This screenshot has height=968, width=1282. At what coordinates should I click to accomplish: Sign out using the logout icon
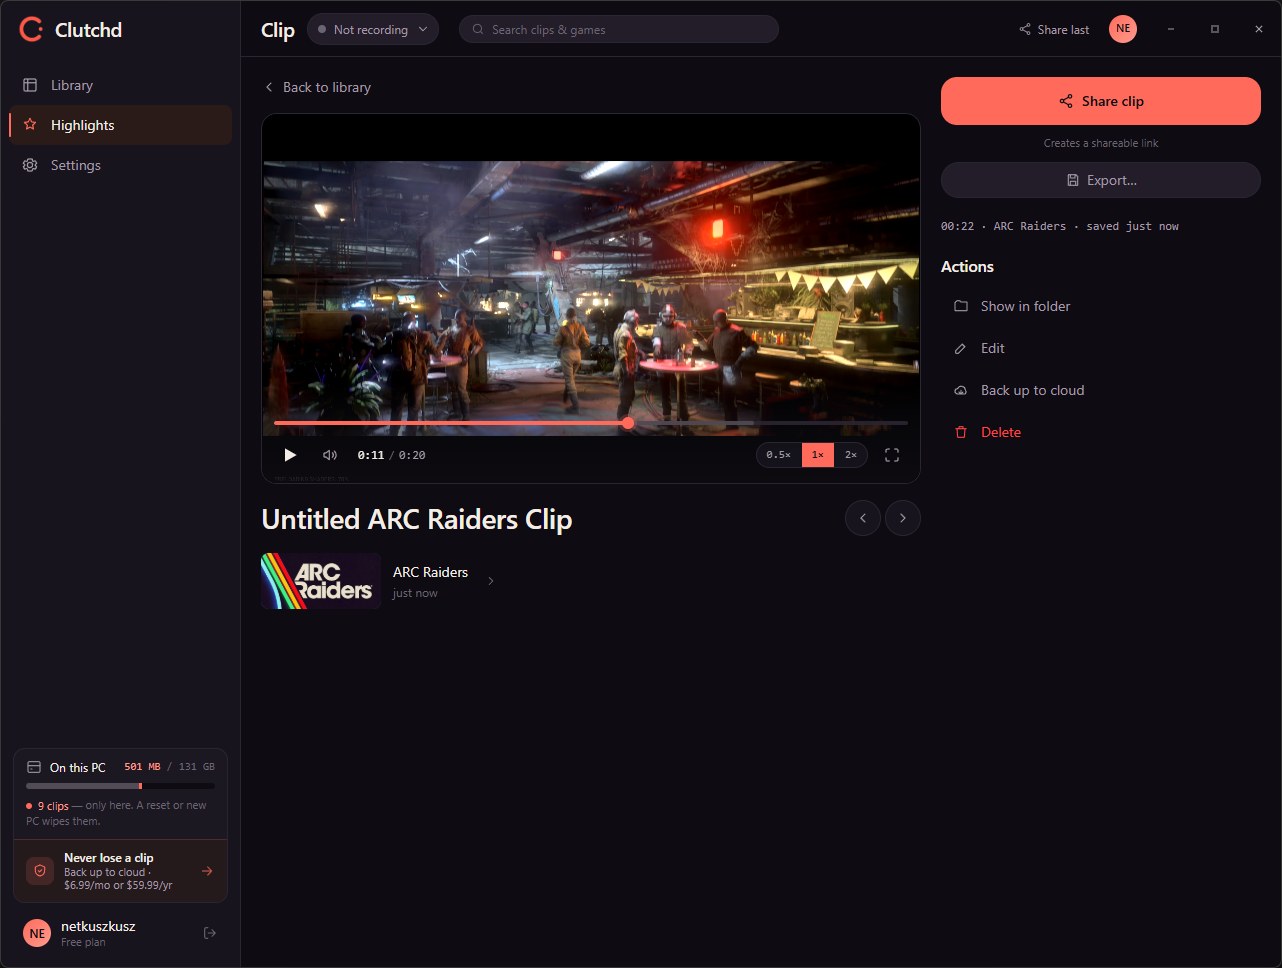(210, 933)
